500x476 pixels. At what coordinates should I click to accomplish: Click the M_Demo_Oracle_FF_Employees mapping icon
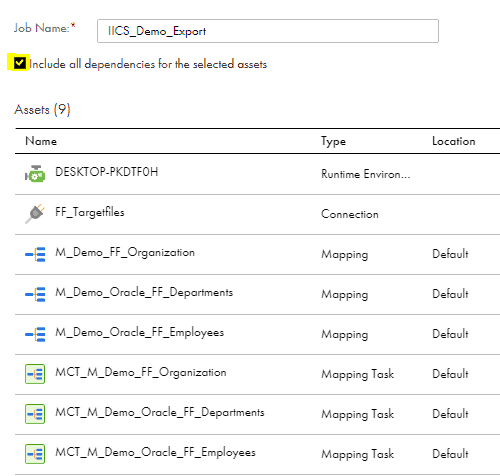[35, 334]
